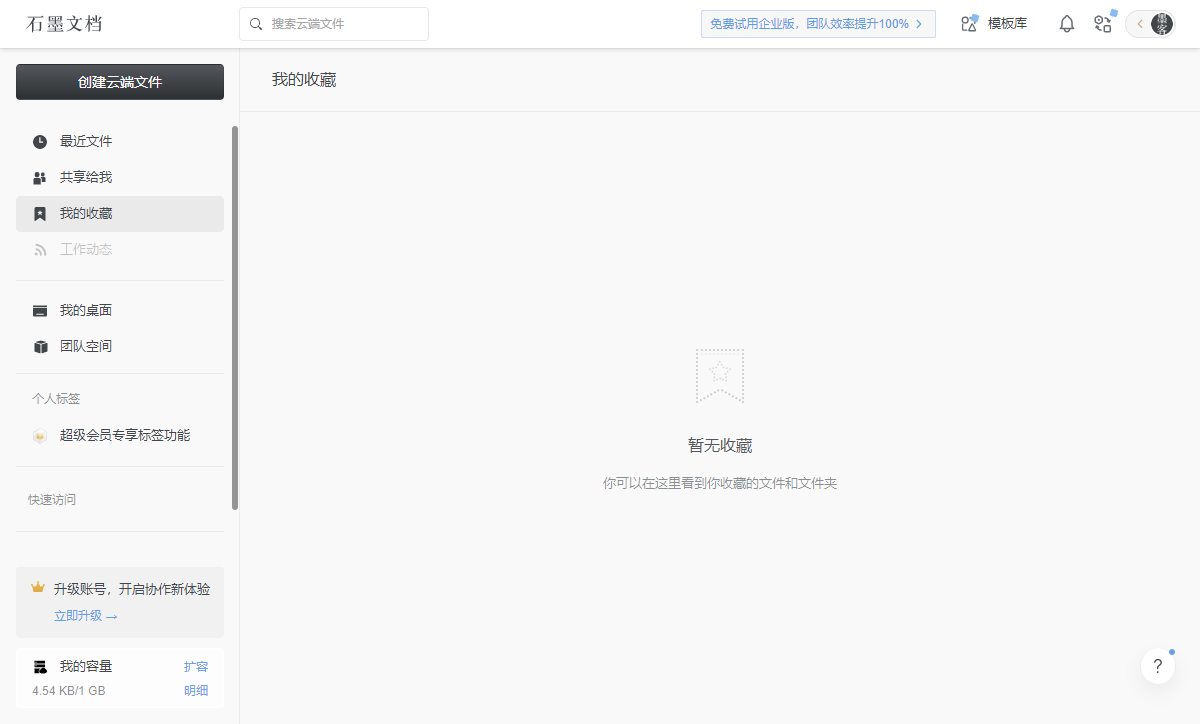This screenshot has width=1200, height=724.
Task: Click the people icon for 共享给我
Action: pos(40,178)
